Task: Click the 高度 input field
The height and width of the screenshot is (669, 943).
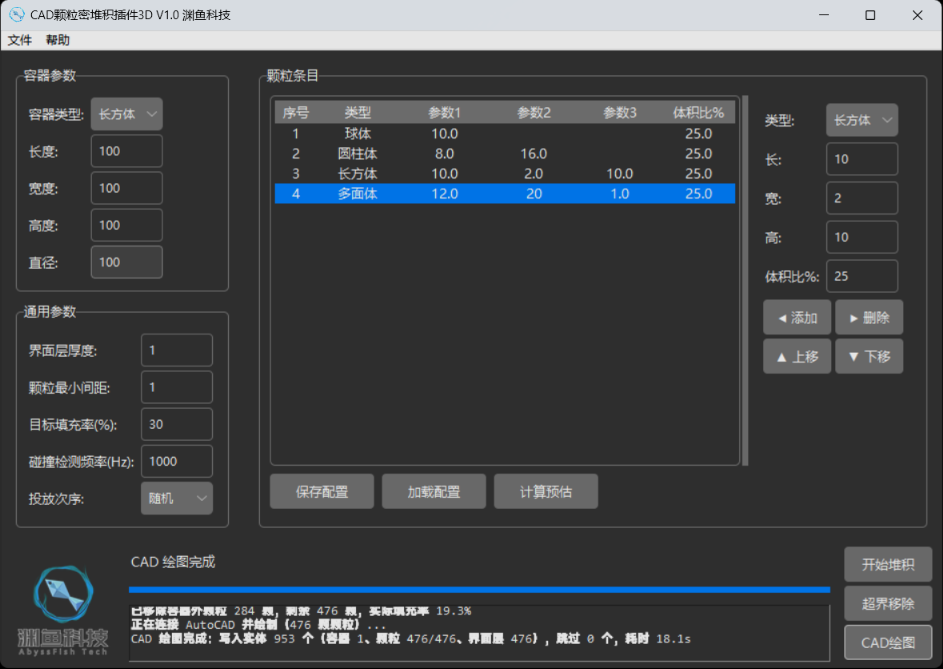Action: point(127,226)
